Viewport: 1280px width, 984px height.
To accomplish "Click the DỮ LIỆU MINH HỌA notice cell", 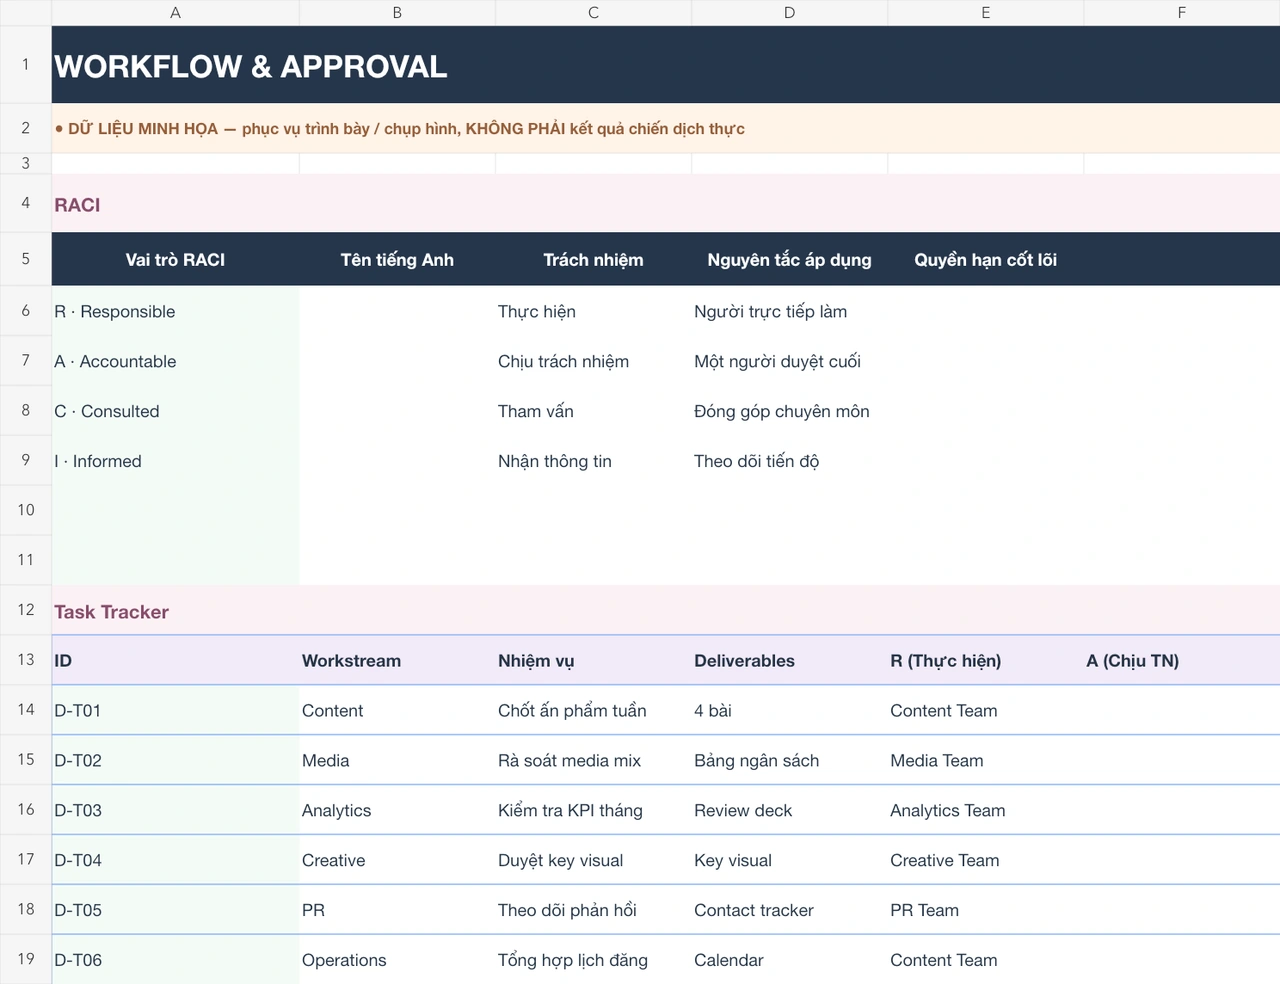I will (666, 128).
